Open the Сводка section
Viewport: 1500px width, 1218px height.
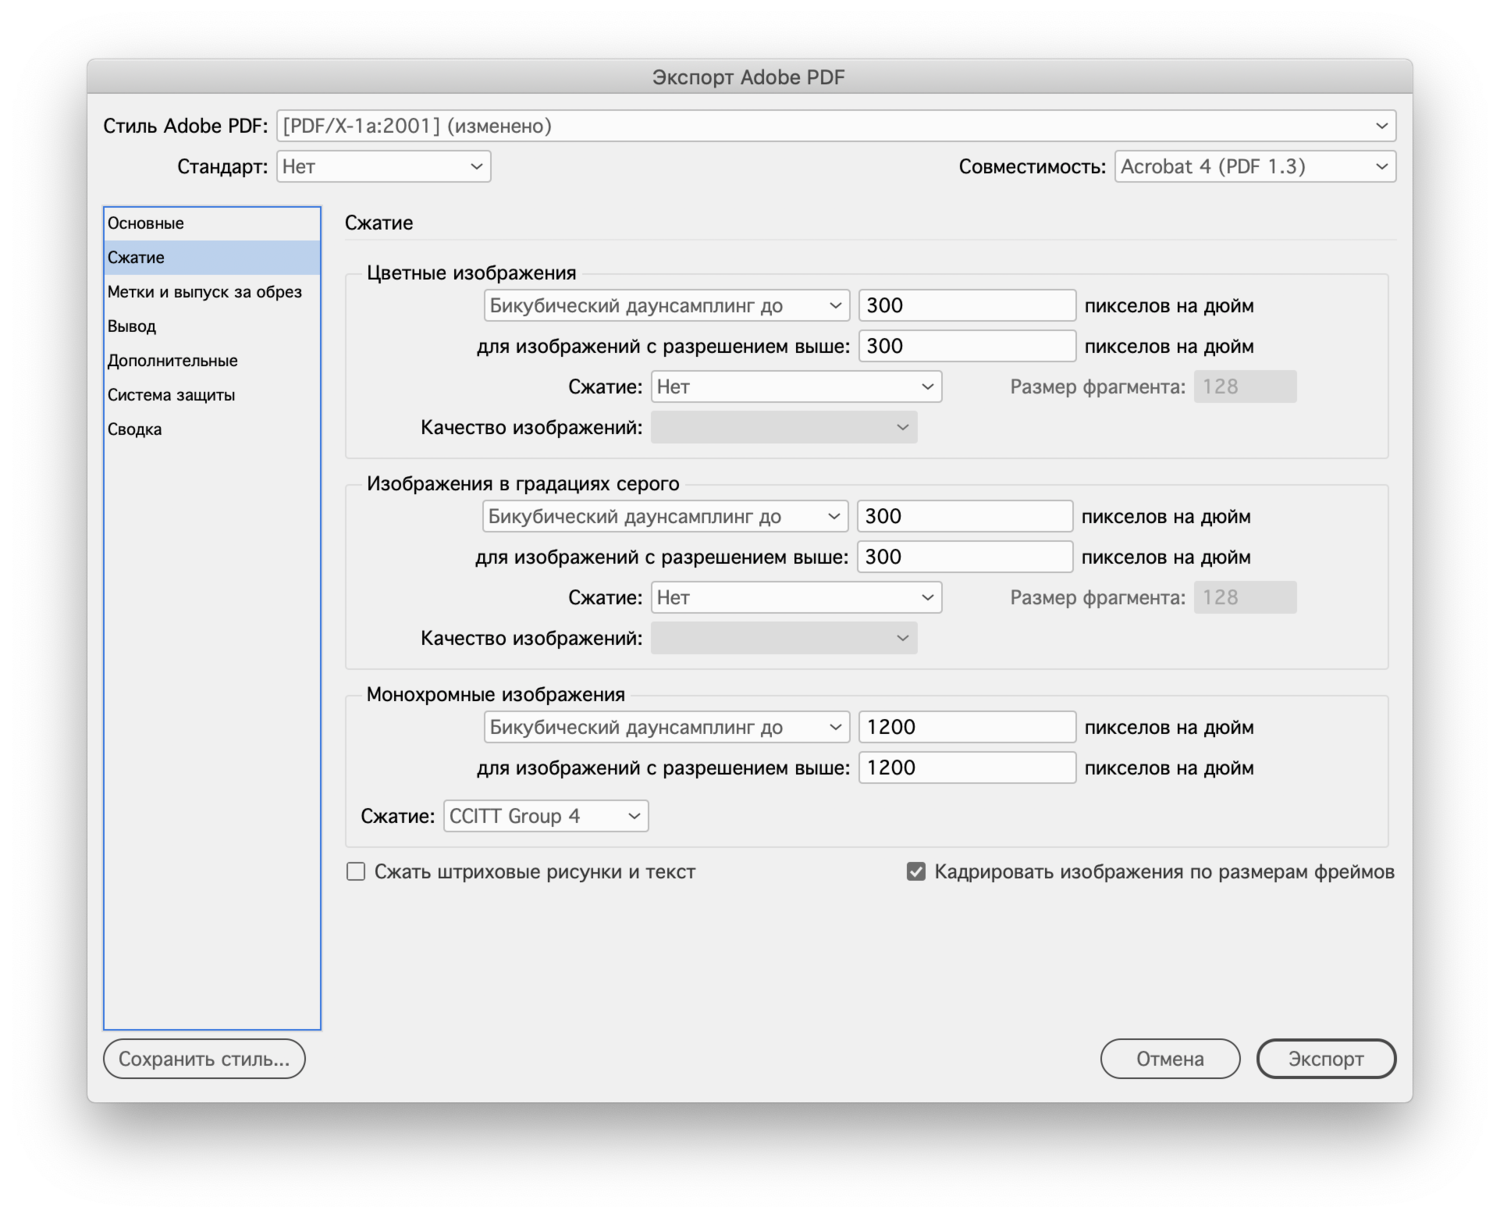point(212,429)
